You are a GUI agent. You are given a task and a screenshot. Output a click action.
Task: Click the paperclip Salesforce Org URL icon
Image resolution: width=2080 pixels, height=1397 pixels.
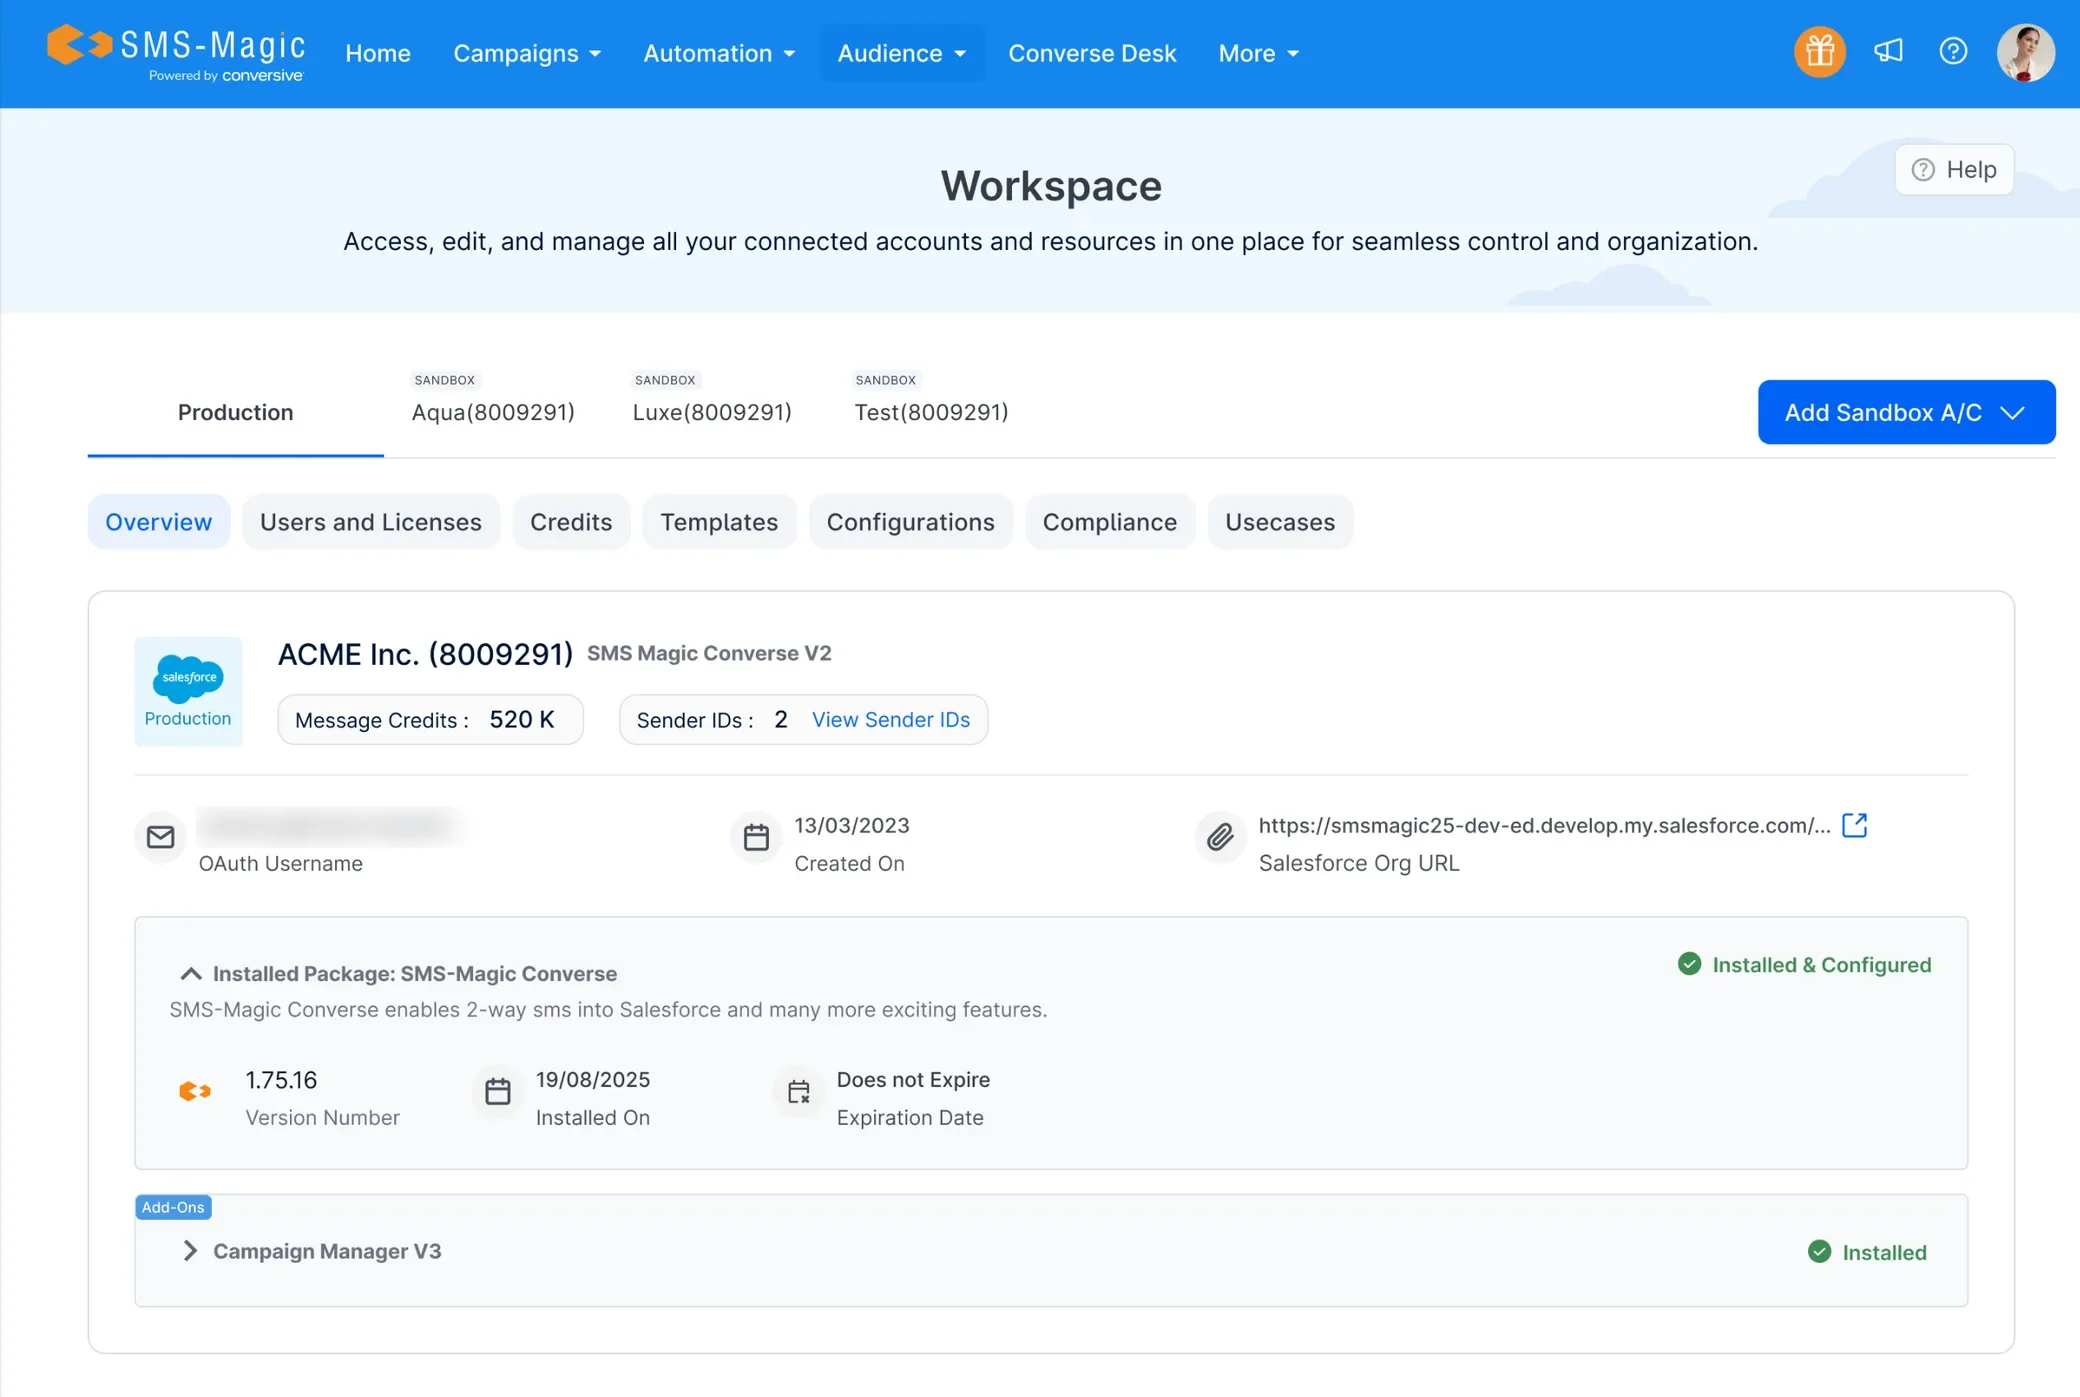pos(1220,837)
